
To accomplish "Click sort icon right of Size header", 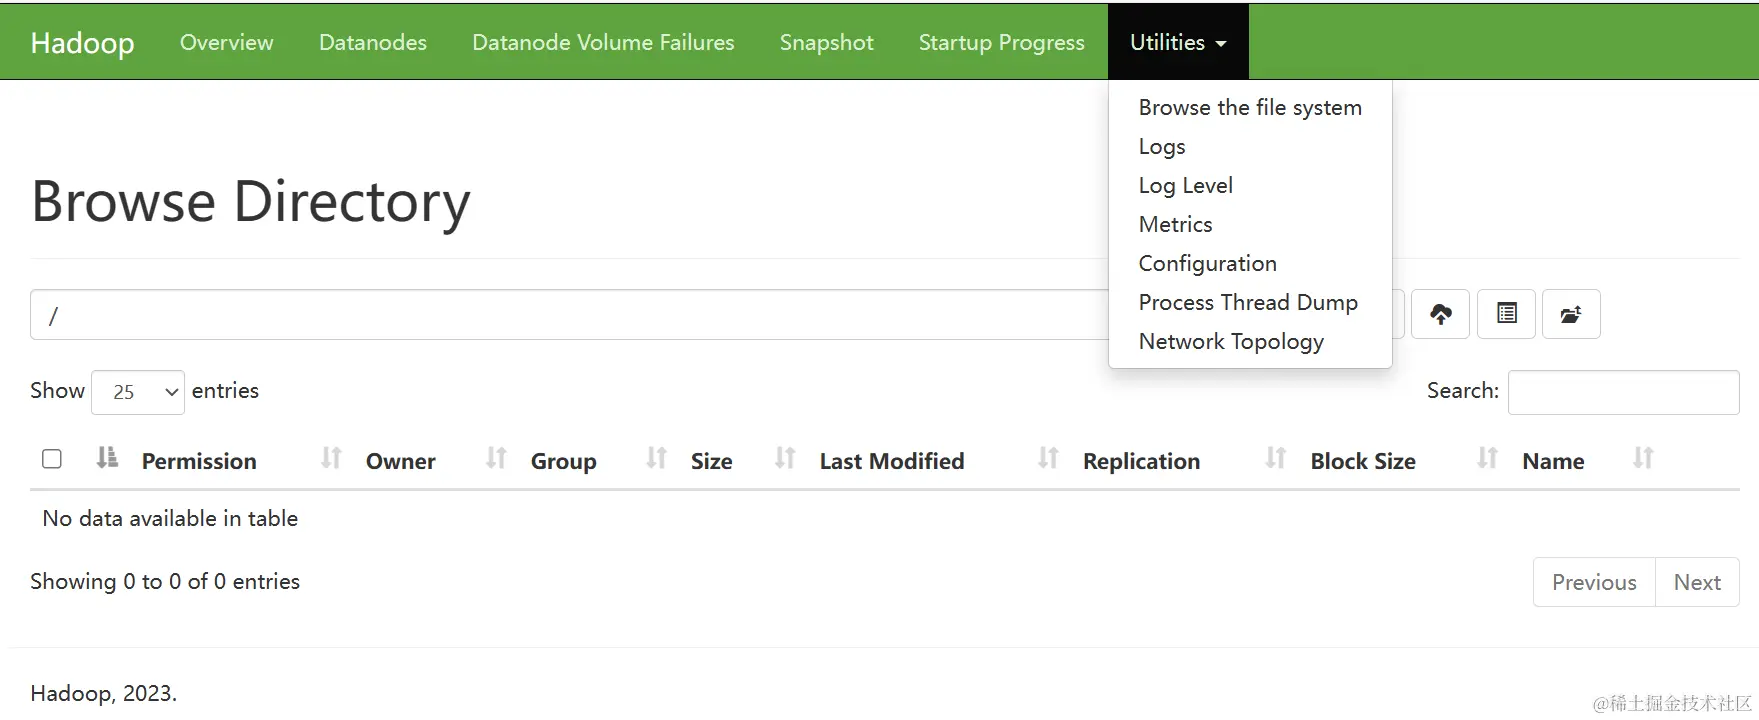I will (785, 459).
